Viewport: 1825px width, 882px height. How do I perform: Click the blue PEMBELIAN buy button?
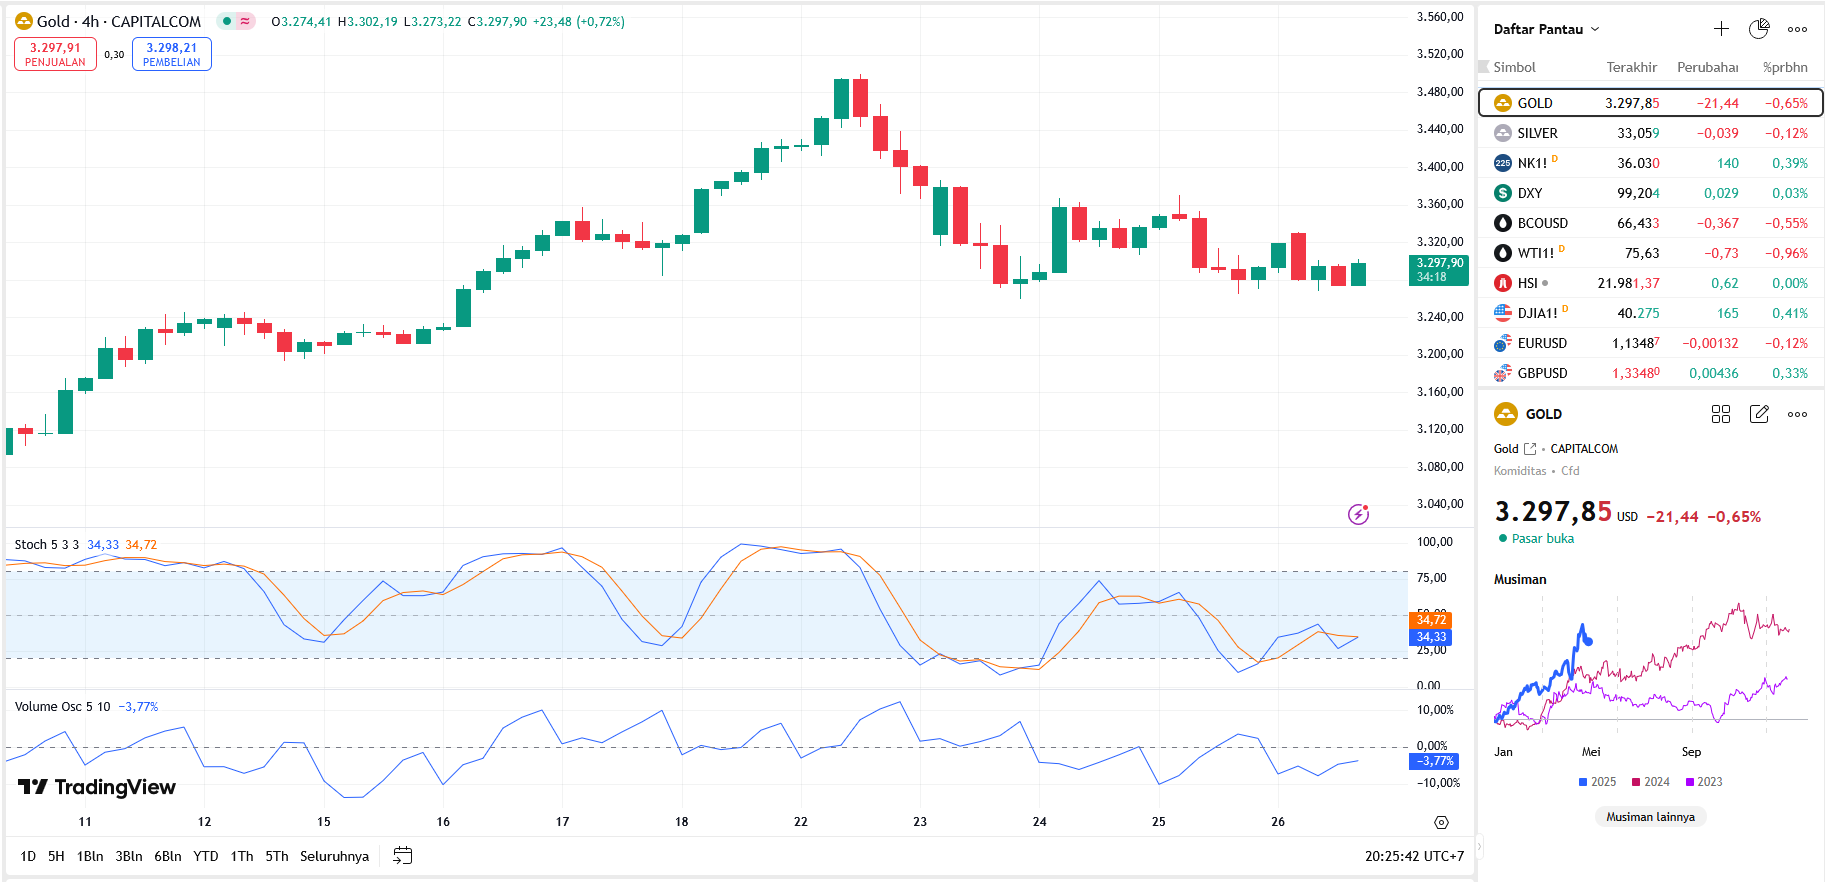[x=172, y=54]
